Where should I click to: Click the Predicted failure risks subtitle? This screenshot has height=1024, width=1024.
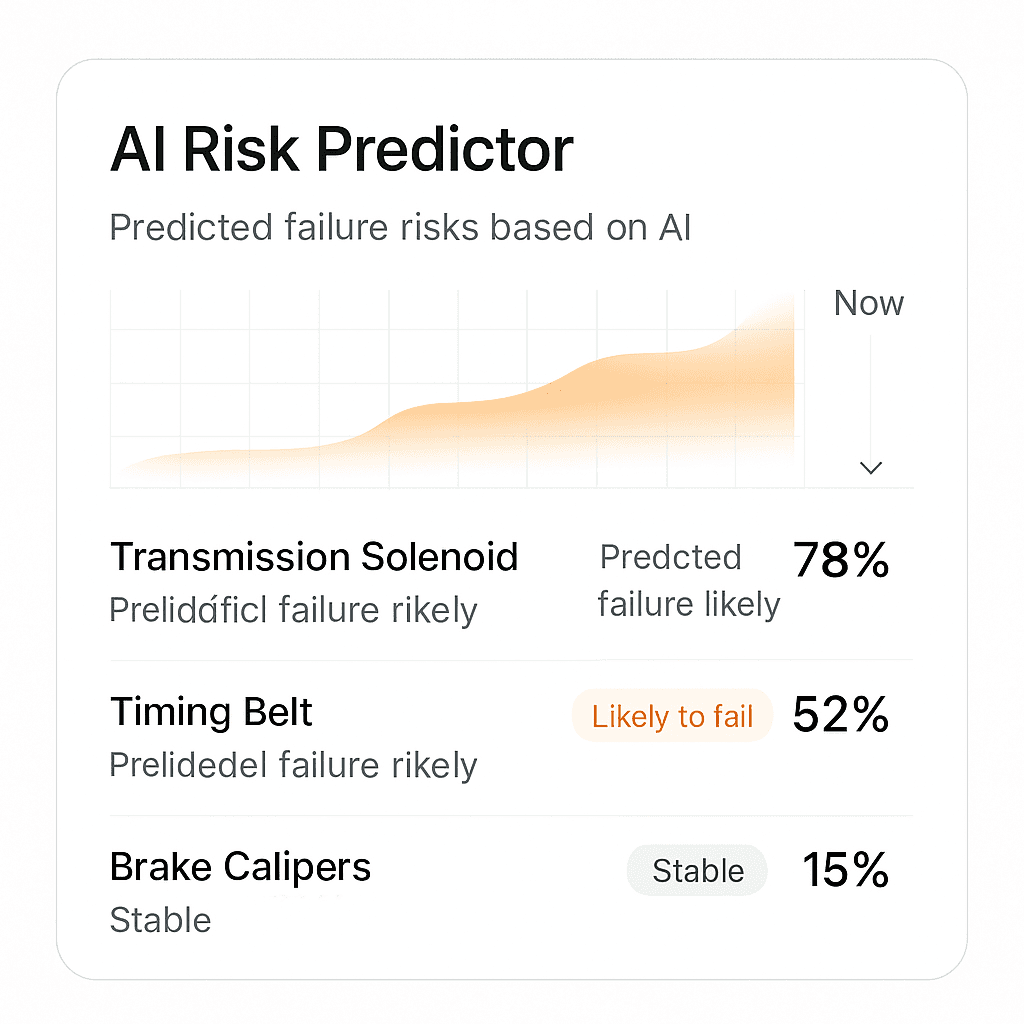point(400,227)
